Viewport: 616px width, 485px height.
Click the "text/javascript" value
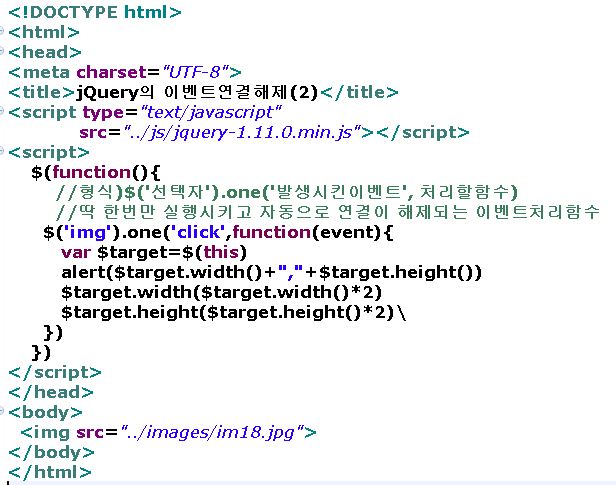[211, 113]
